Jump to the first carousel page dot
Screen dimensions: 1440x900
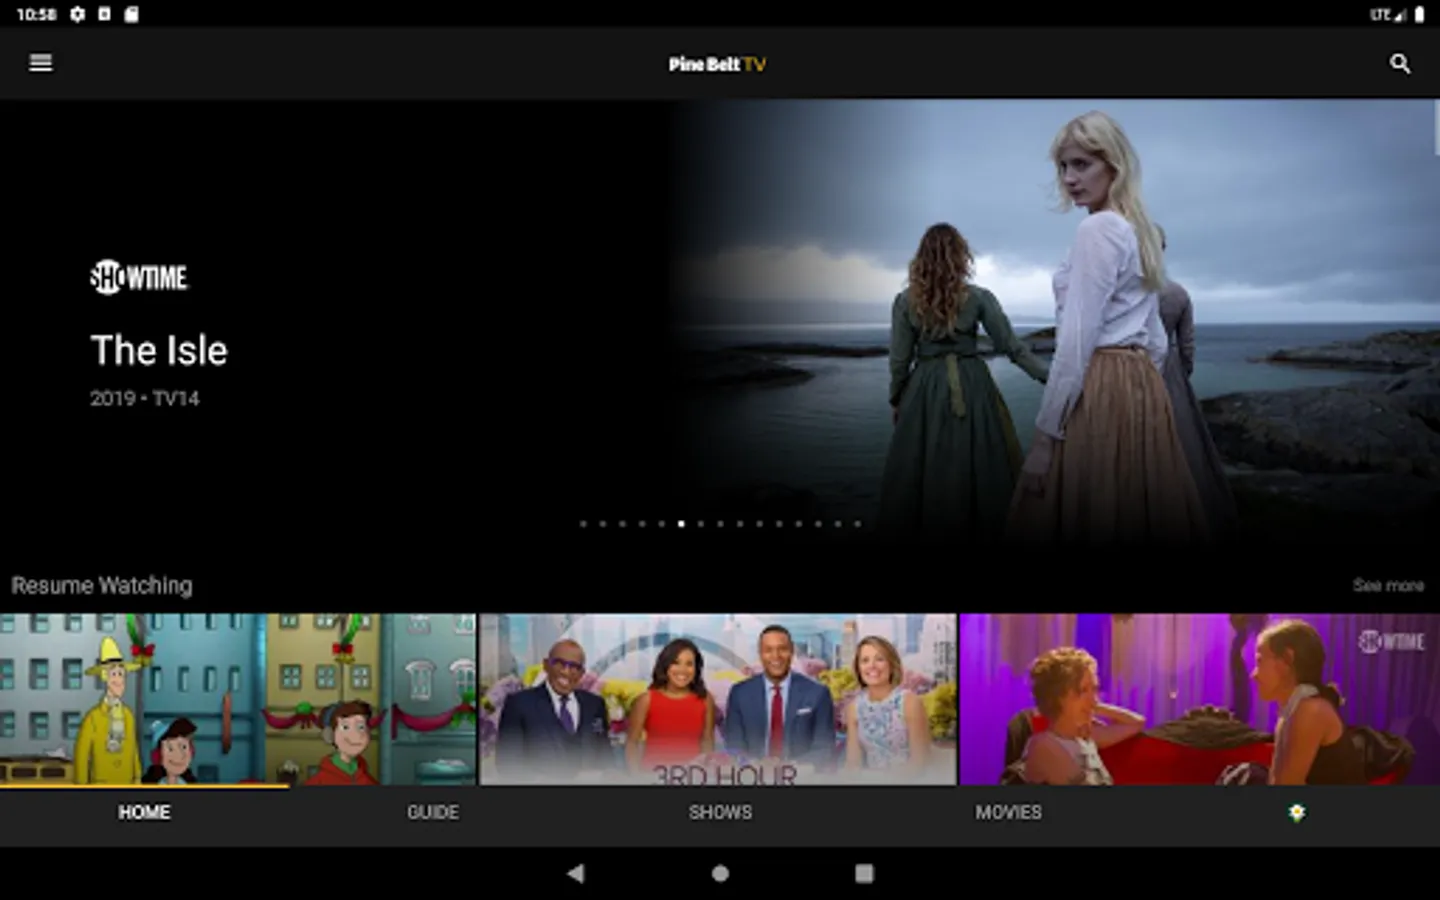[x=583, y=523]
